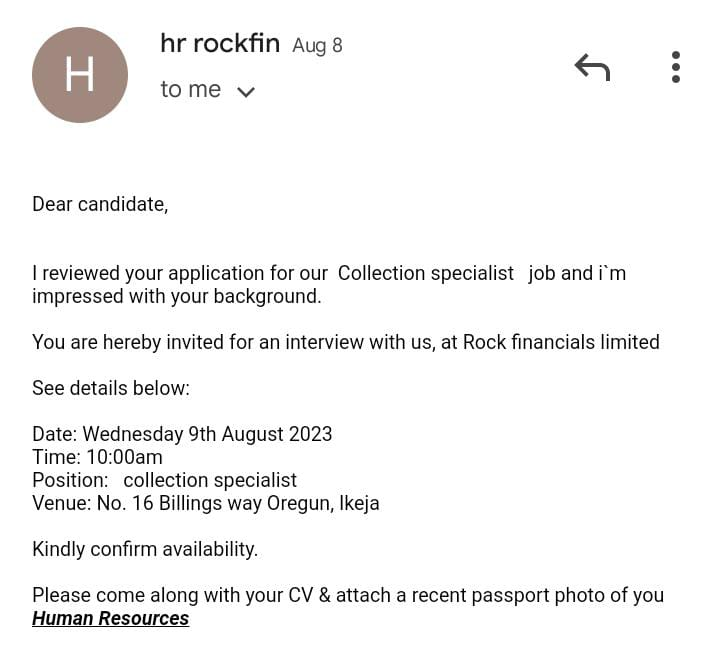Tap the 'Time: 10:00am' line
This screenshot has height=657, width=720.
tap(97, 457)
